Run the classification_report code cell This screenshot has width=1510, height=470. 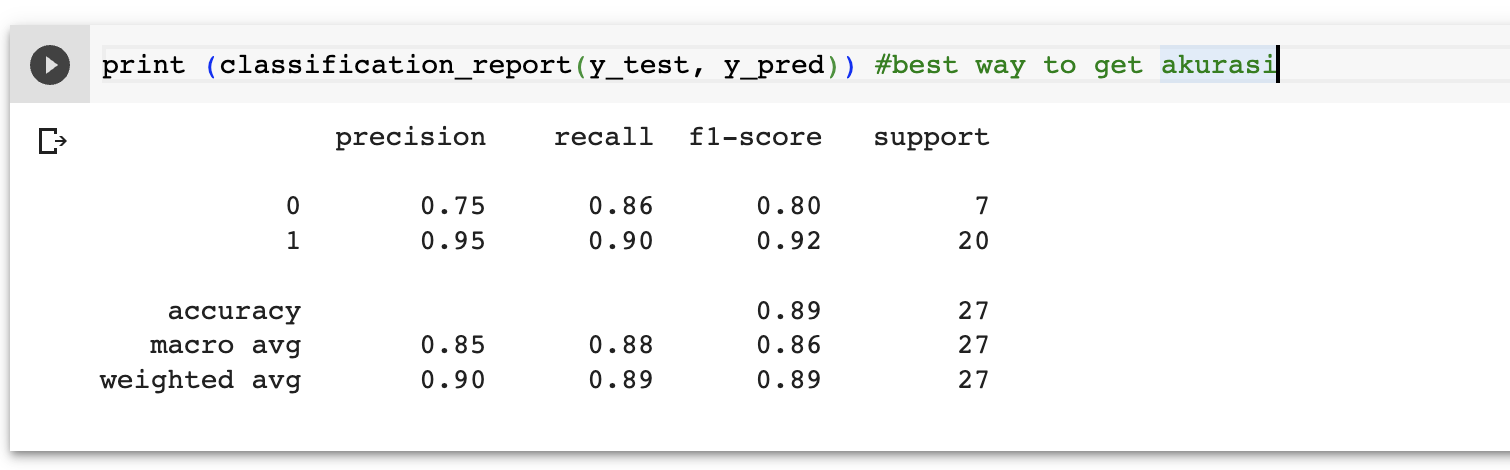50,66
